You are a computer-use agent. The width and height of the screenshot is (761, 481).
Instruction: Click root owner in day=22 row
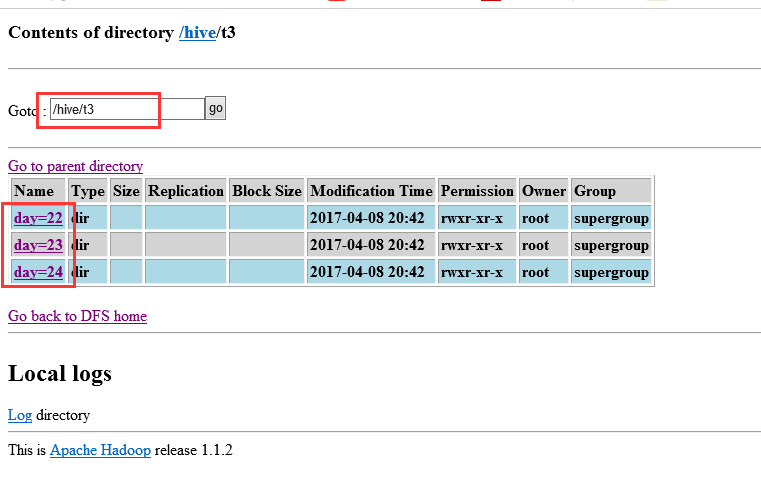click(535, 218)
